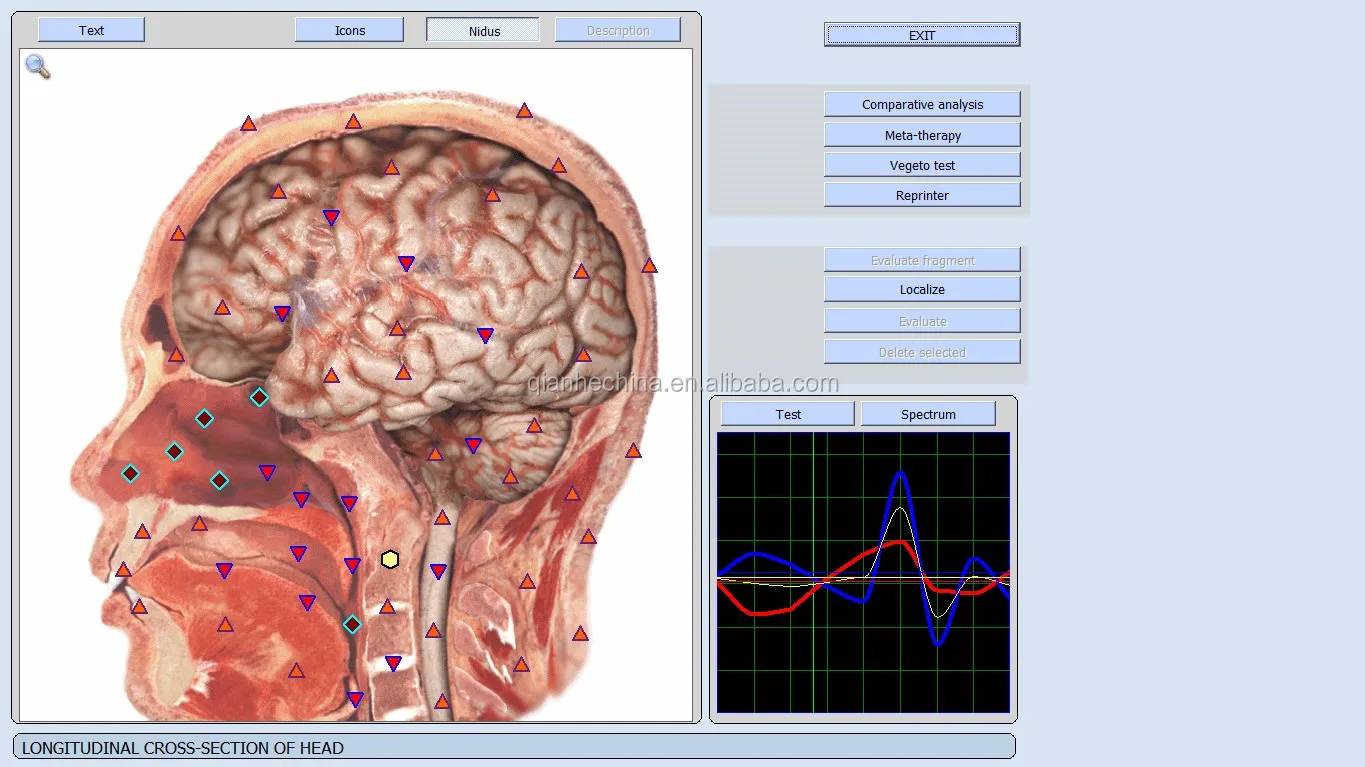Select the cyan diamond marker on the throat
This screenshot has width=1365, height=767.
point(352,625)
